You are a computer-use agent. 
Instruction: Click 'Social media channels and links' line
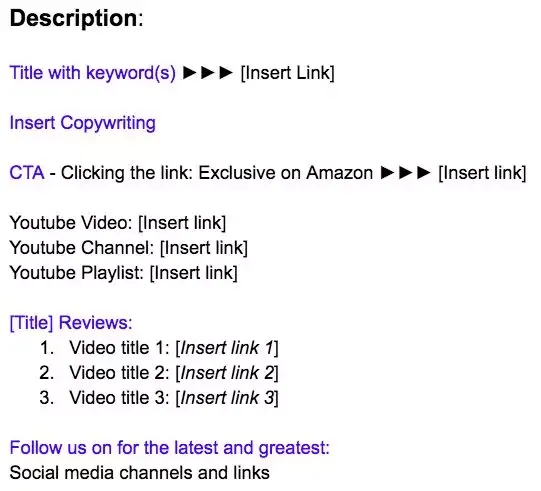point(139,473)
